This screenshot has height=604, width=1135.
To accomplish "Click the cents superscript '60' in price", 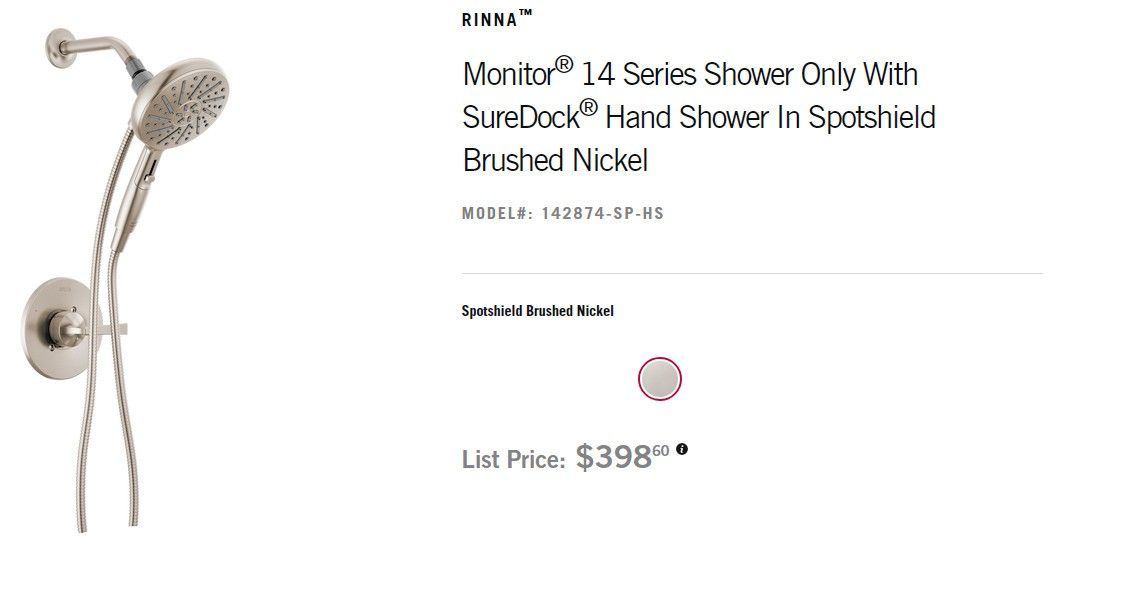I will (661, 450).
